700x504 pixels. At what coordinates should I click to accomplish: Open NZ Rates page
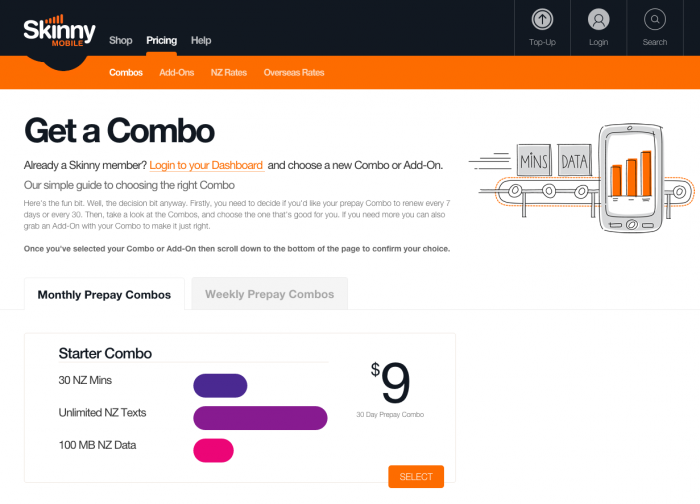(x=229, y=73)
